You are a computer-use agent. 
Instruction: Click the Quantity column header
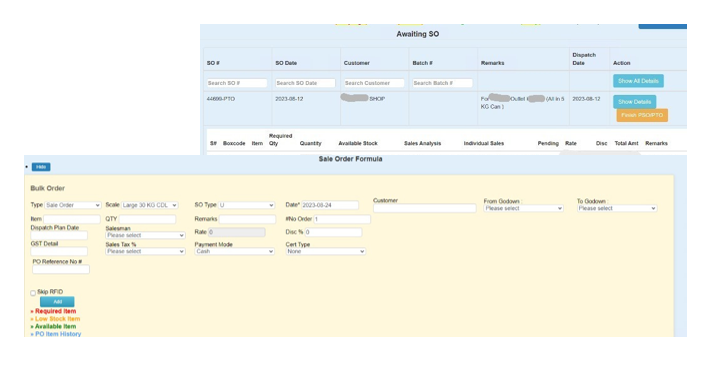310,143
